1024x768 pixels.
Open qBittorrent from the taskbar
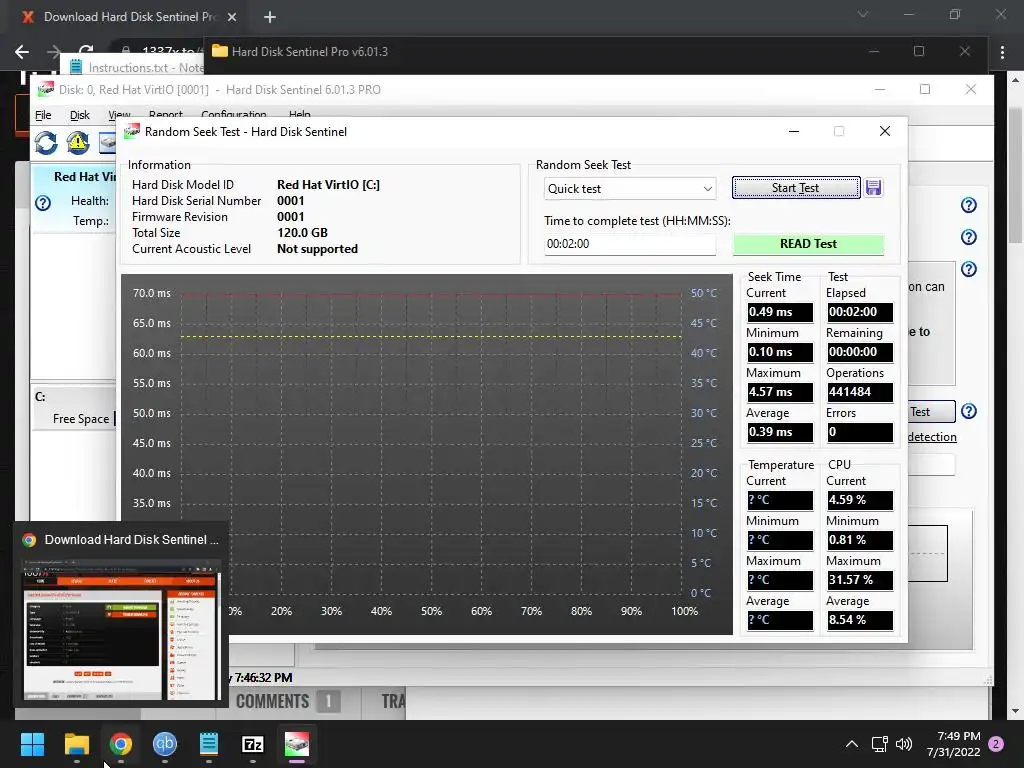(165, 744)
